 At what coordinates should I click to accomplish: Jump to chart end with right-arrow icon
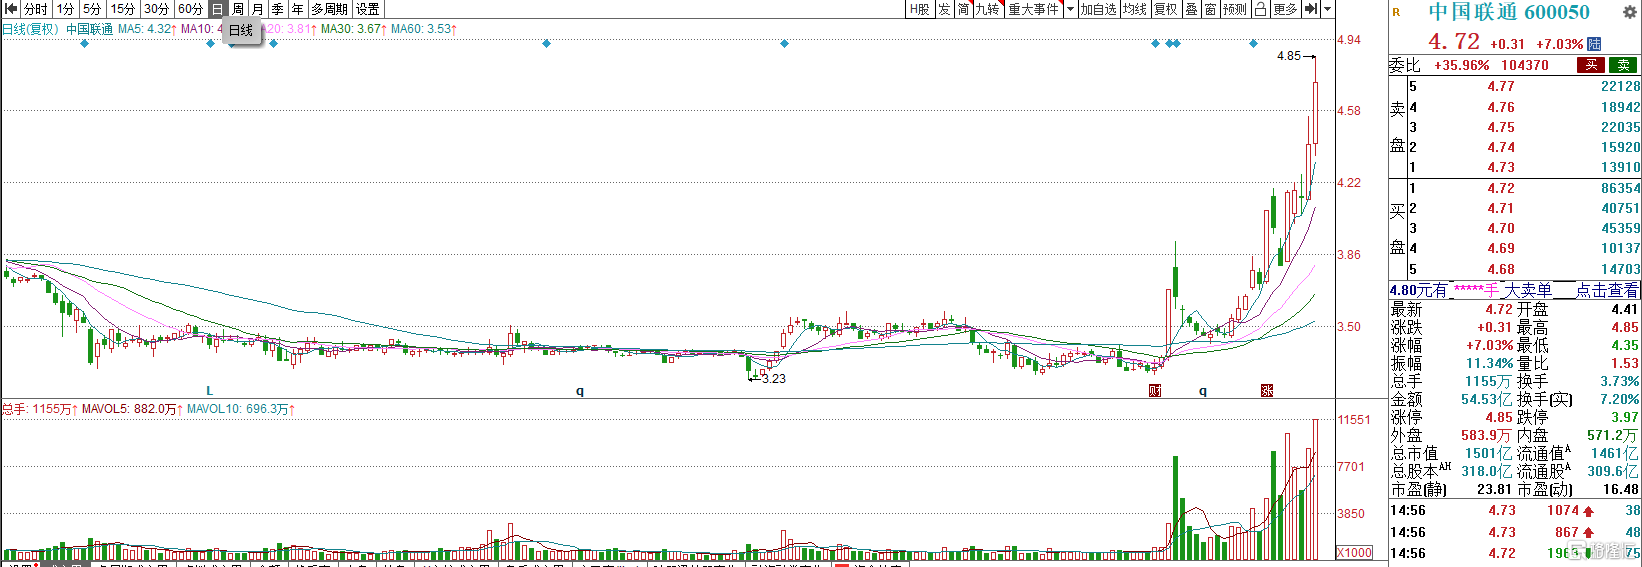(1311, 9)
